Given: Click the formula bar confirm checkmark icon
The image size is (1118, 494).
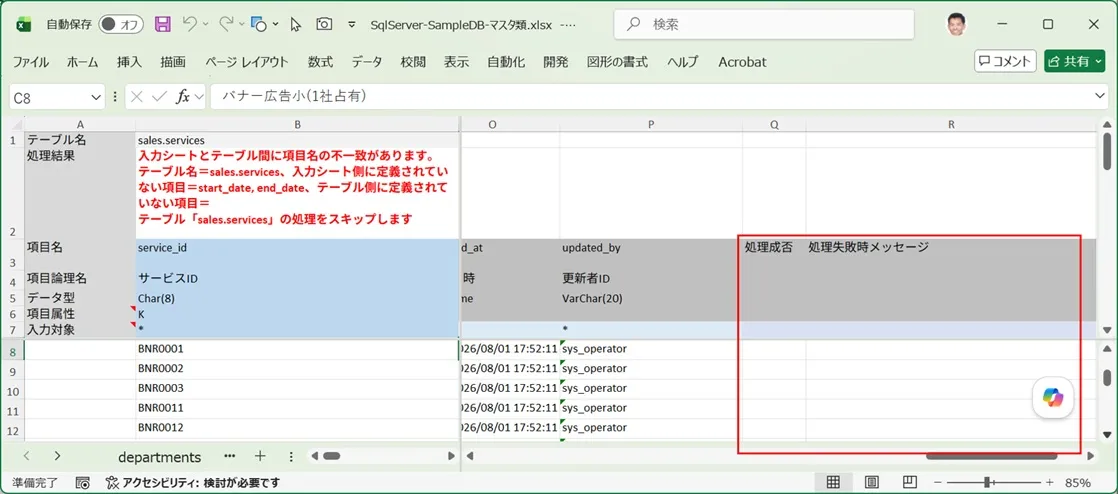Looking at the screenshot, I should 160,97.
